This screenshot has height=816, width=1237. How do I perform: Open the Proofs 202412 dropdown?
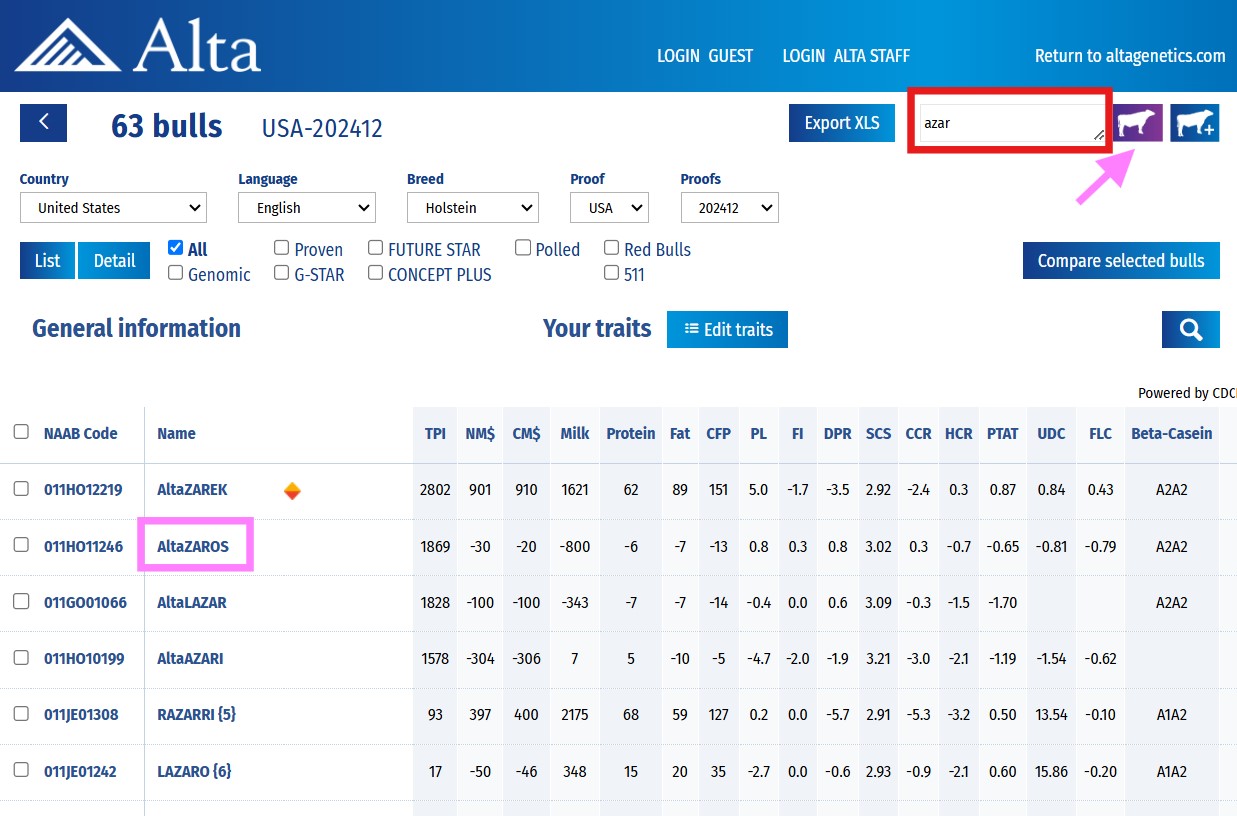[x=730, y=208]
